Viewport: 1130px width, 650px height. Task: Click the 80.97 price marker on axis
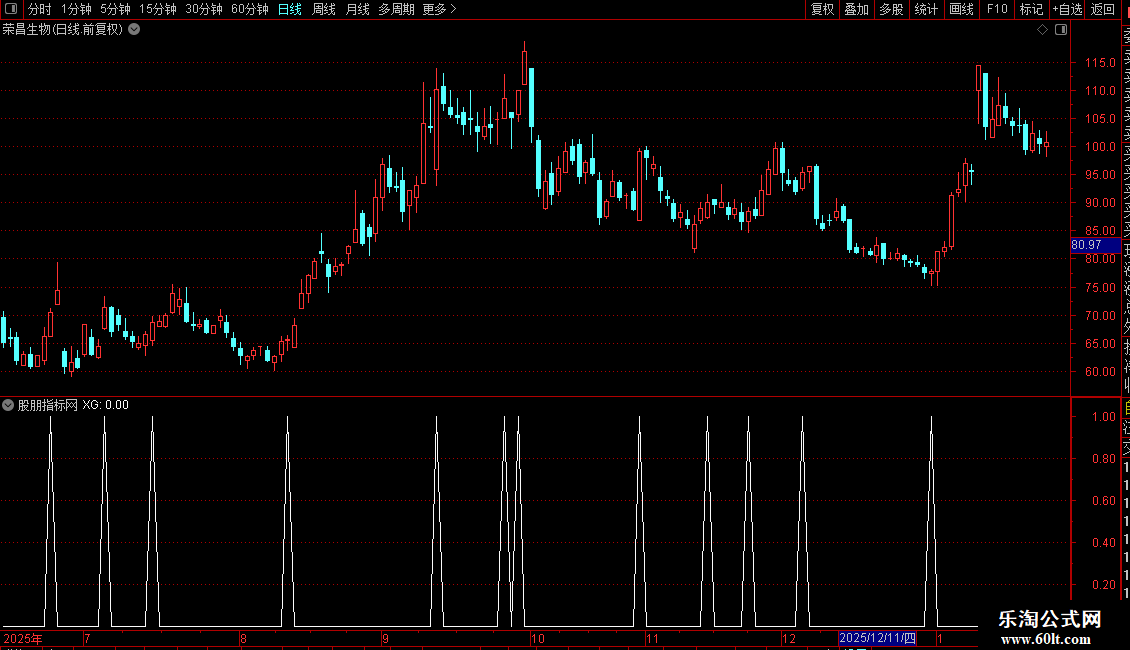point(1095,245)
